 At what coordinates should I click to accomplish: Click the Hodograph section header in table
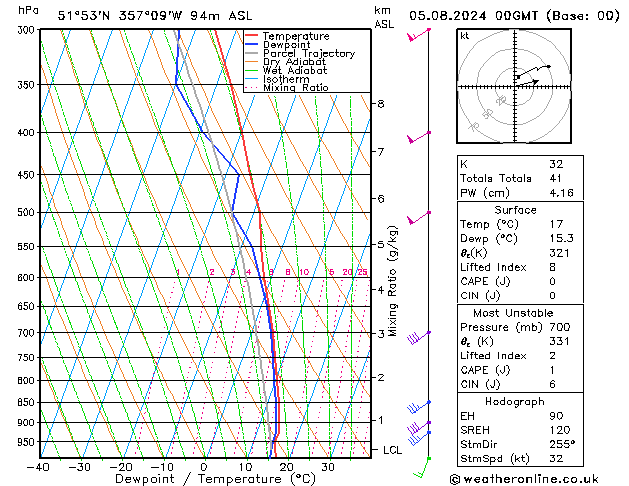[x=514, y=401]
